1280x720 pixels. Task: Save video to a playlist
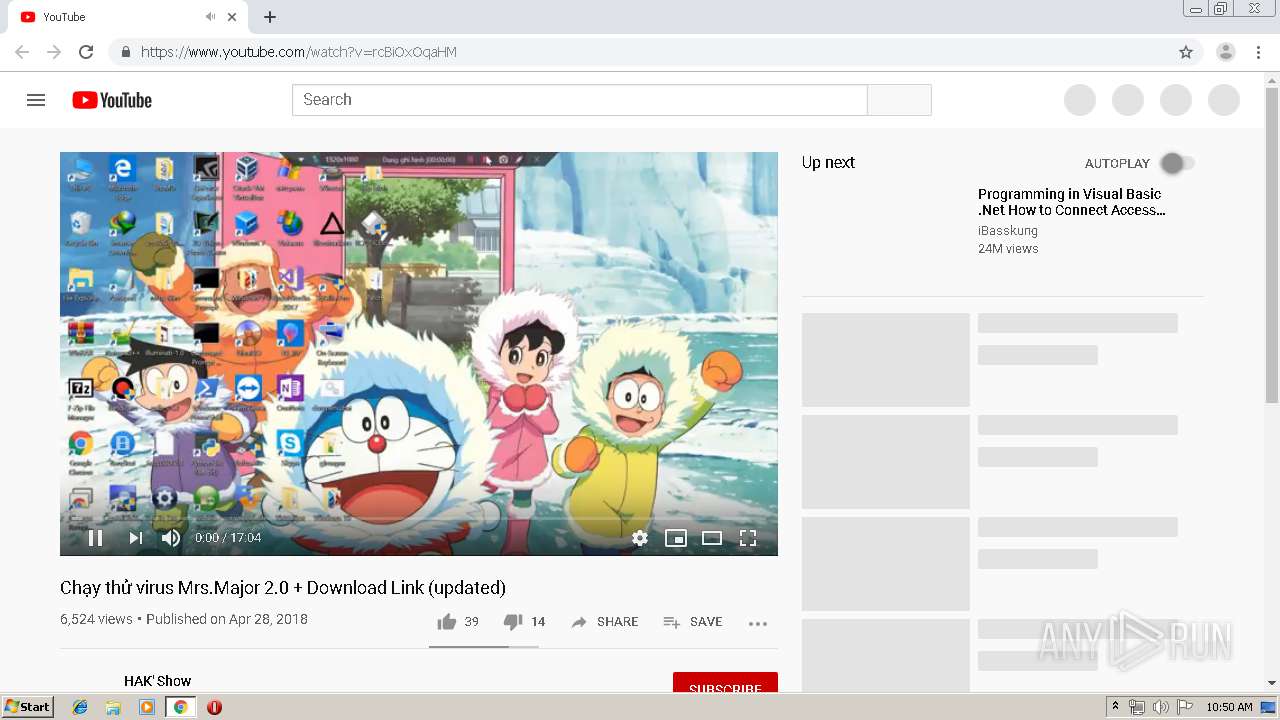[692, 622]
